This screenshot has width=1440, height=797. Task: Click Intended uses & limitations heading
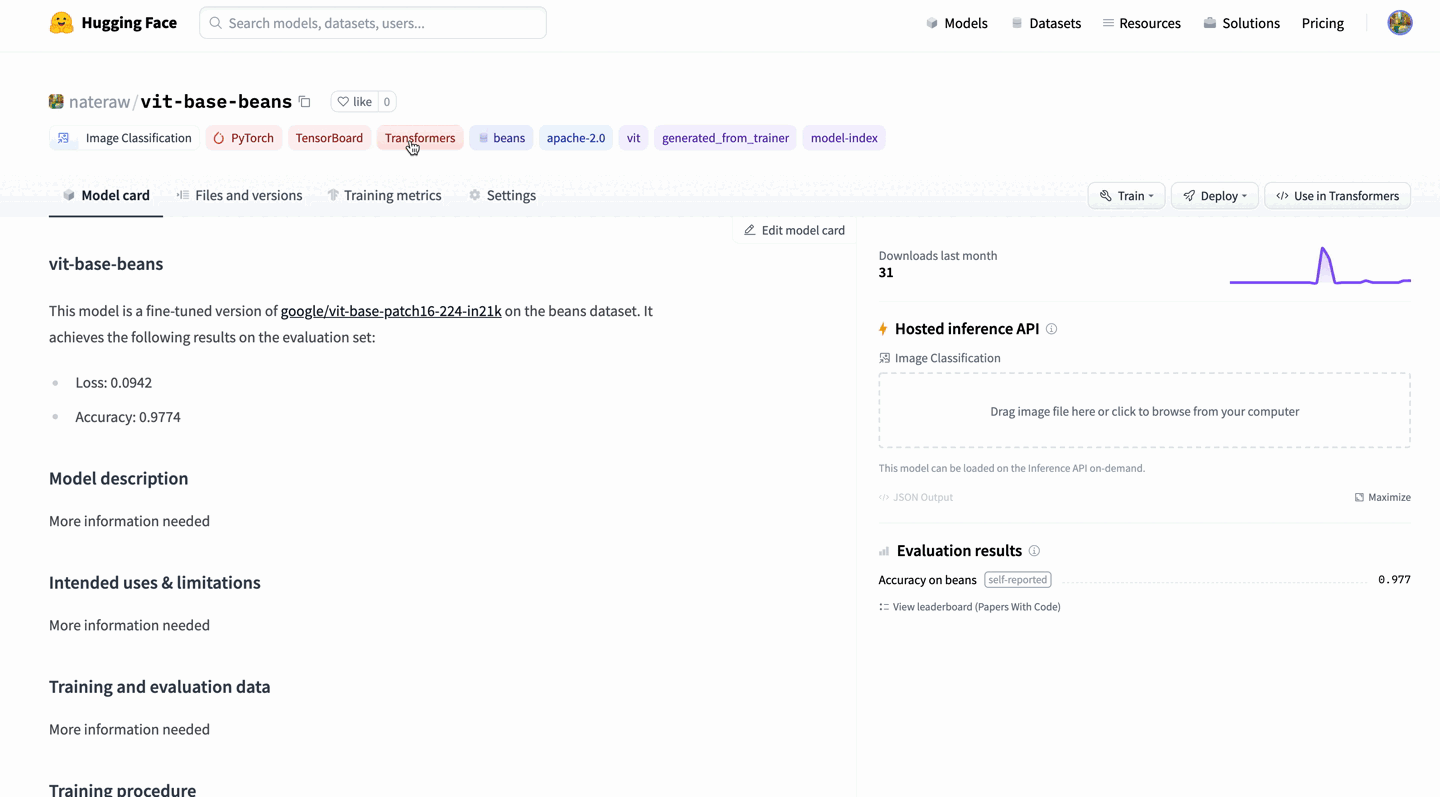(x=155, y=583)
